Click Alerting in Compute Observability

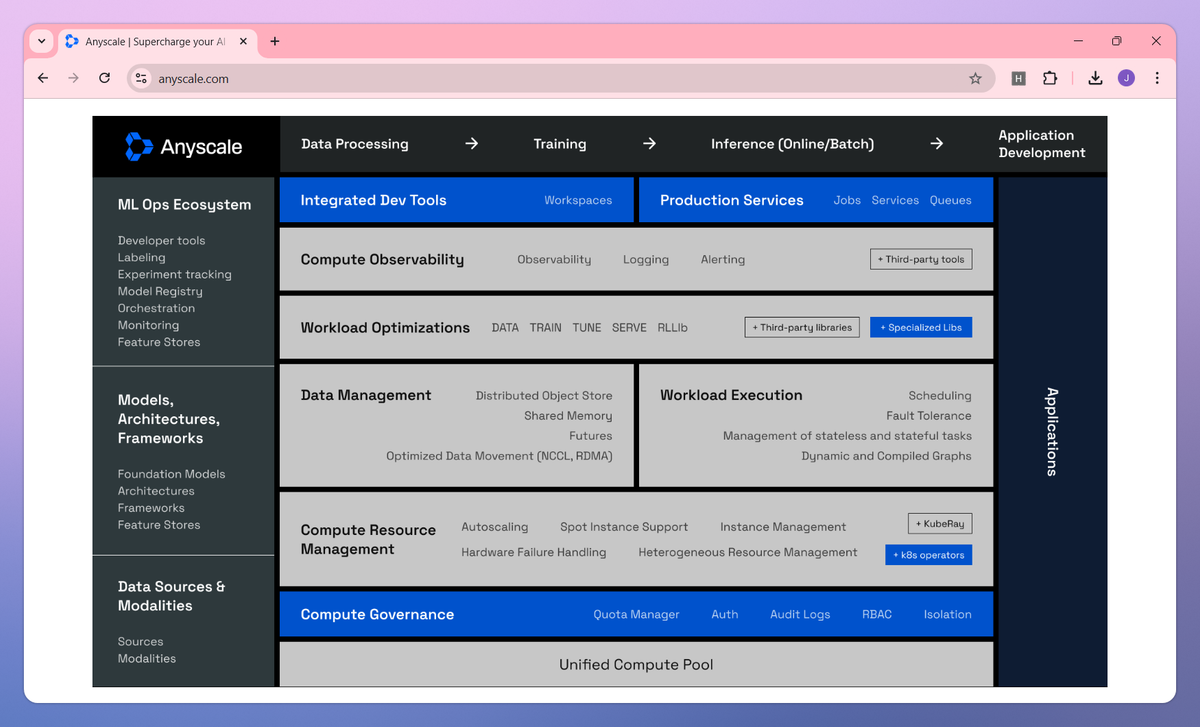[x=723, y=259]
